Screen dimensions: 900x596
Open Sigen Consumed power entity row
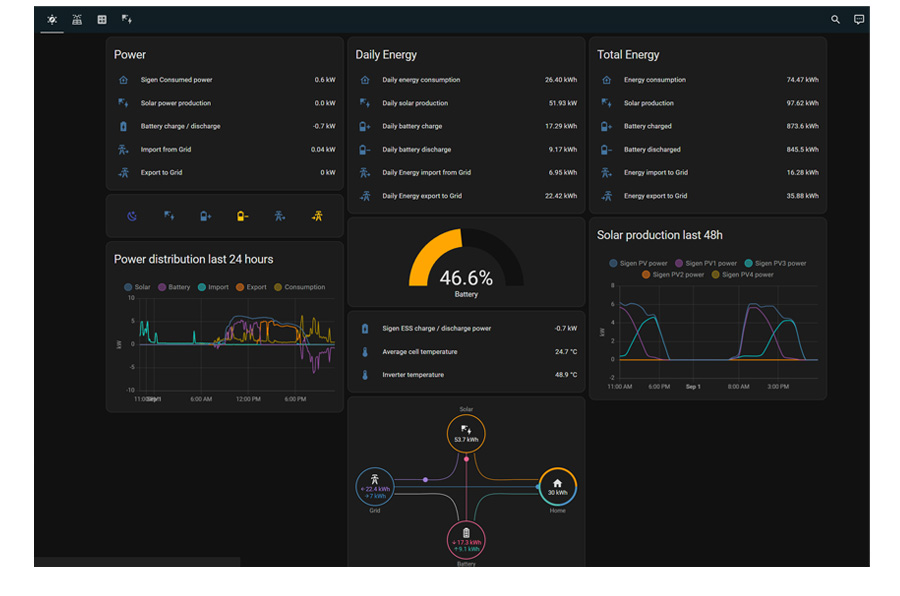pyautogui.click(x=225, y=80)
